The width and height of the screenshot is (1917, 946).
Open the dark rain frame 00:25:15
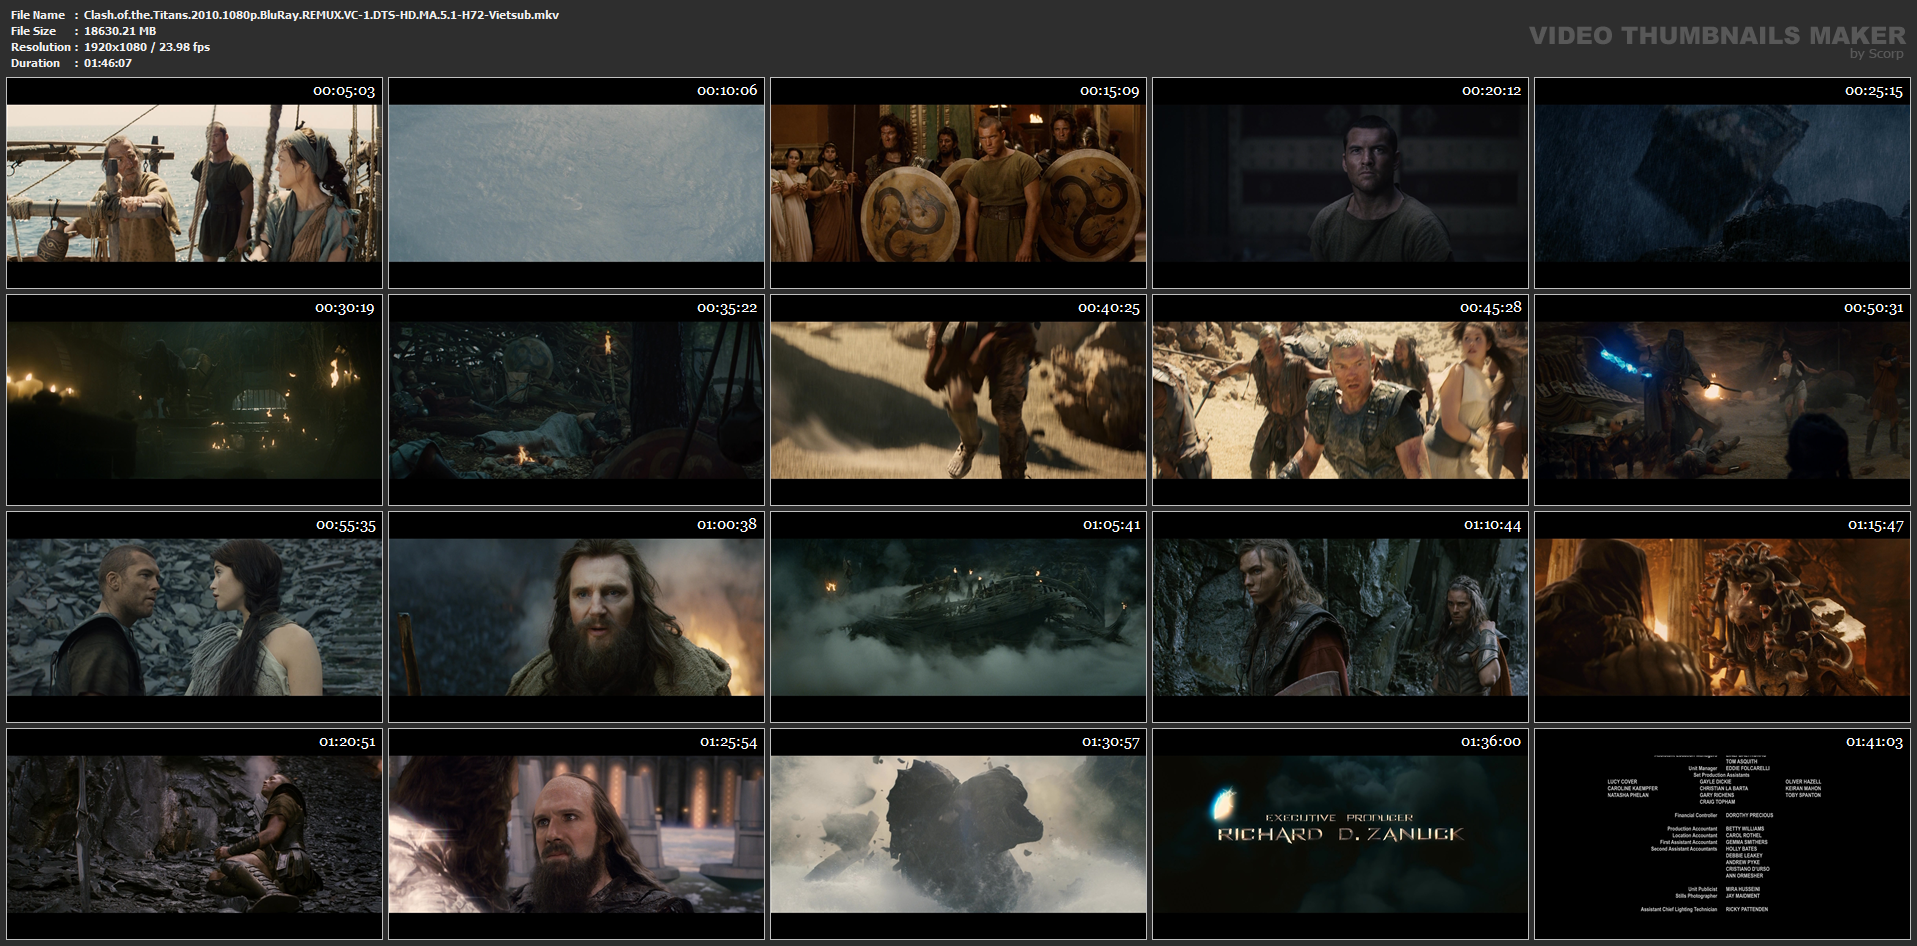pos(1722,183)
